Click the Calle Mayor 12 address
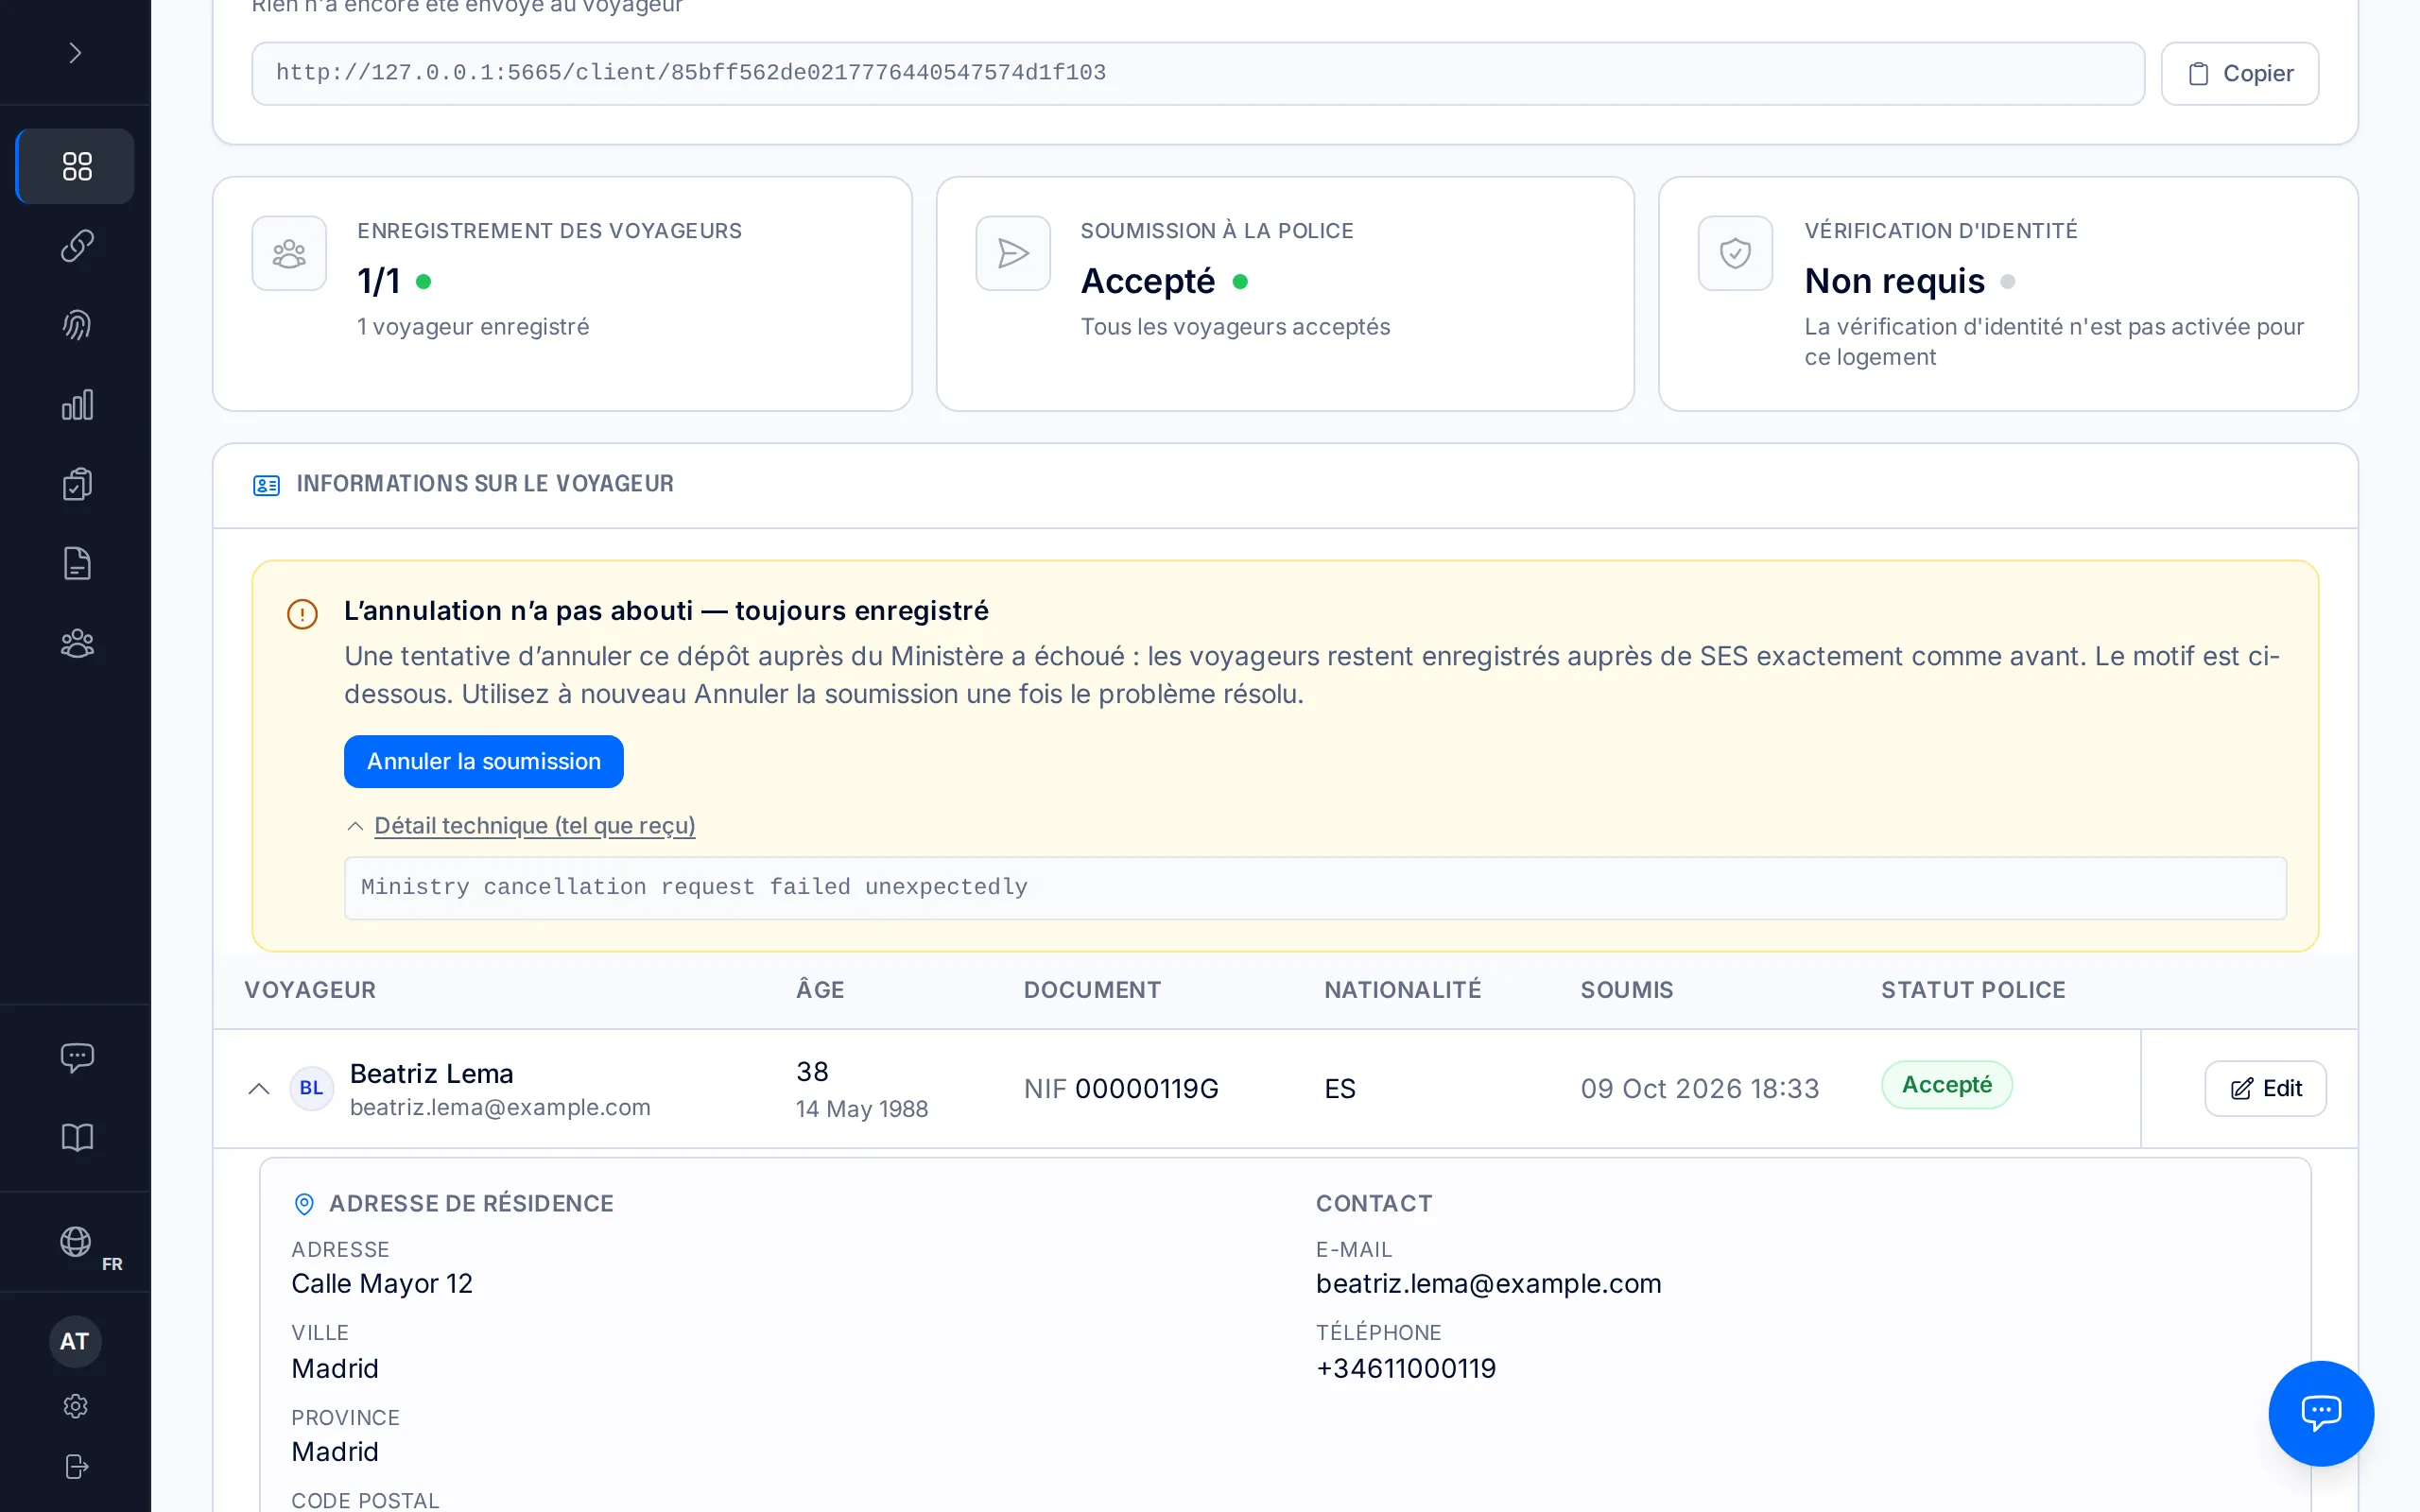 381,1283
